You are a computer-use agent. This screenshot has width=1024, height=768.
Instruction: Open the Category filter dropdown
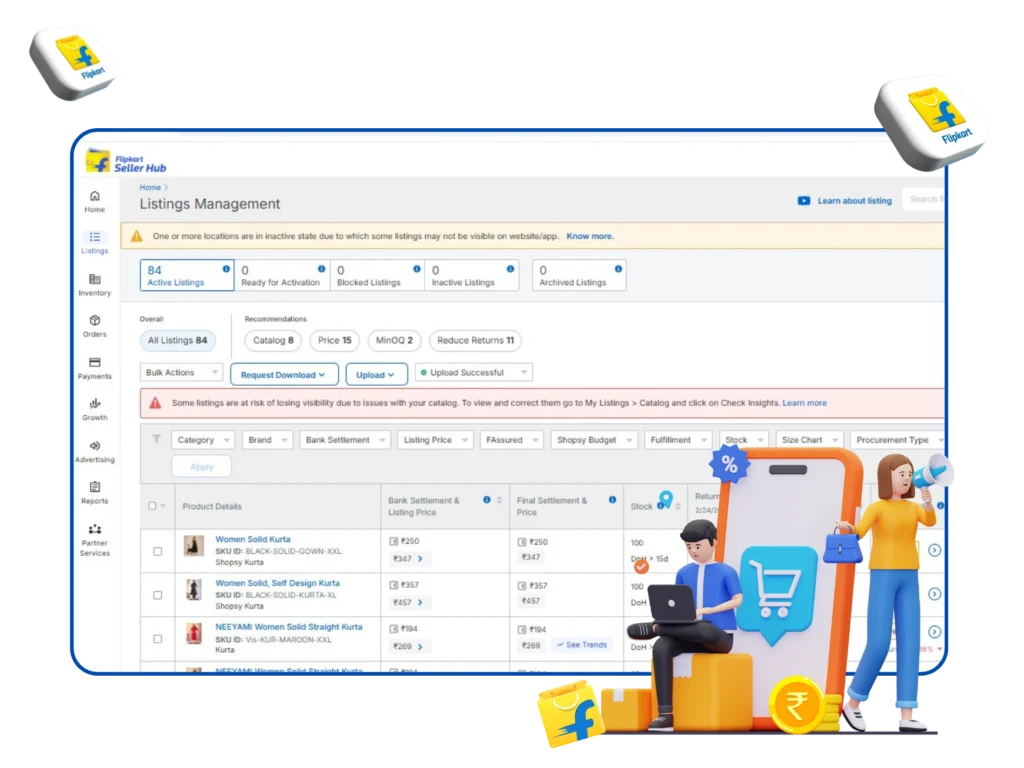click(x=203, y=440)
